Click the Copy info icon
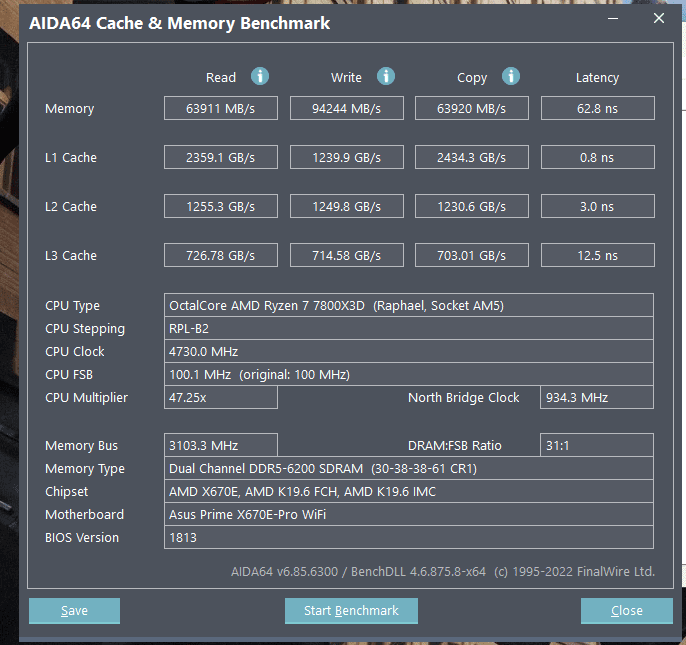Image resolution: width=686 pixels, height=645 pixels. [x=511, y=76]
